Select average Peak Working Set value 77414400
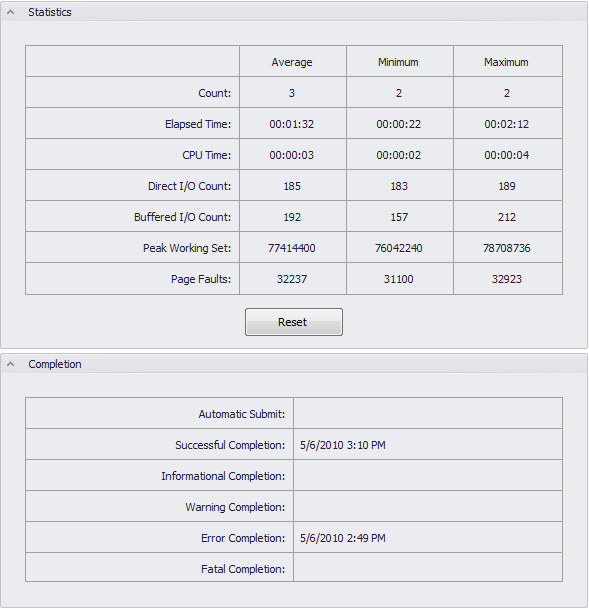 pos(292,248)
